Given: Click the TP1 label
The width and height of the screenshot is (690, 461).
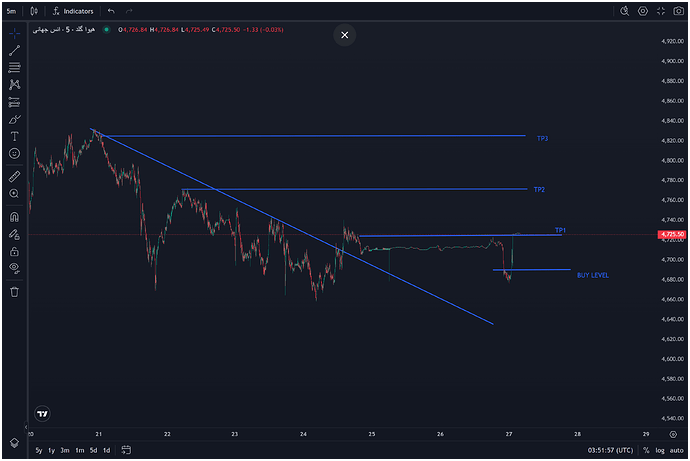Looking at the screenshot, I should click(560, 230).
